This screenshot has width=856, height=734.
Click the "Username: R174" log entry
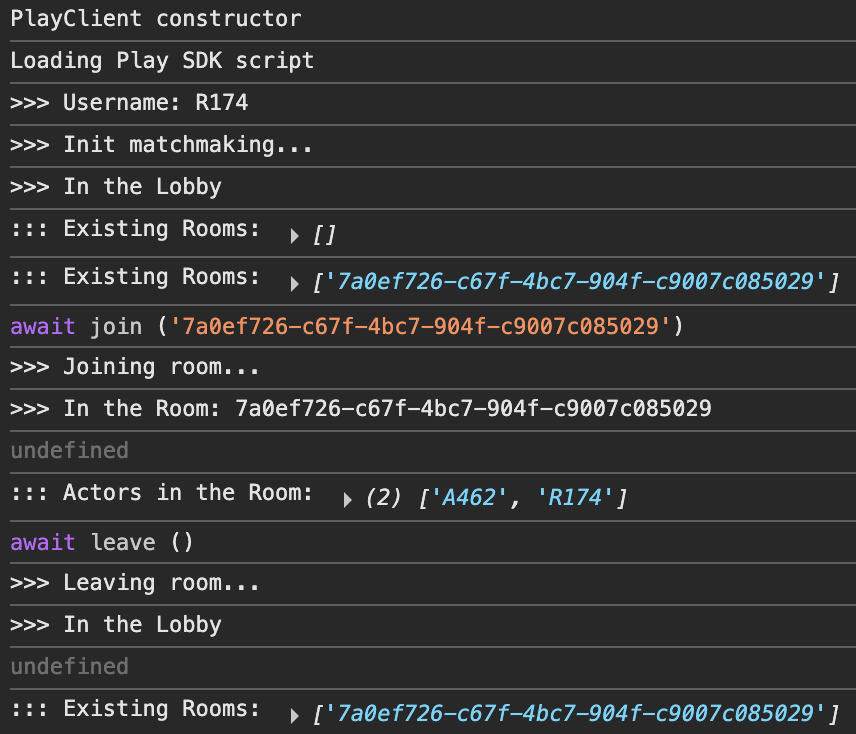coord(129,102)
